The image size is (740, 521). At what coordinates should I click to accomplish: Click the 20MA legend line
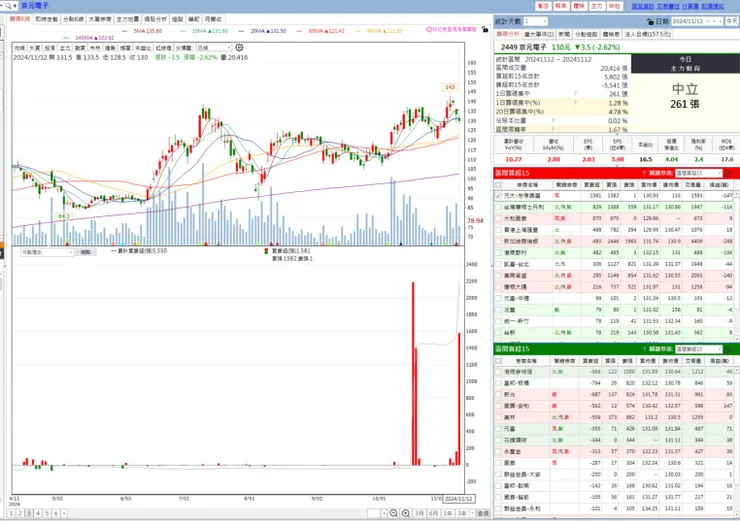point(262,31)
